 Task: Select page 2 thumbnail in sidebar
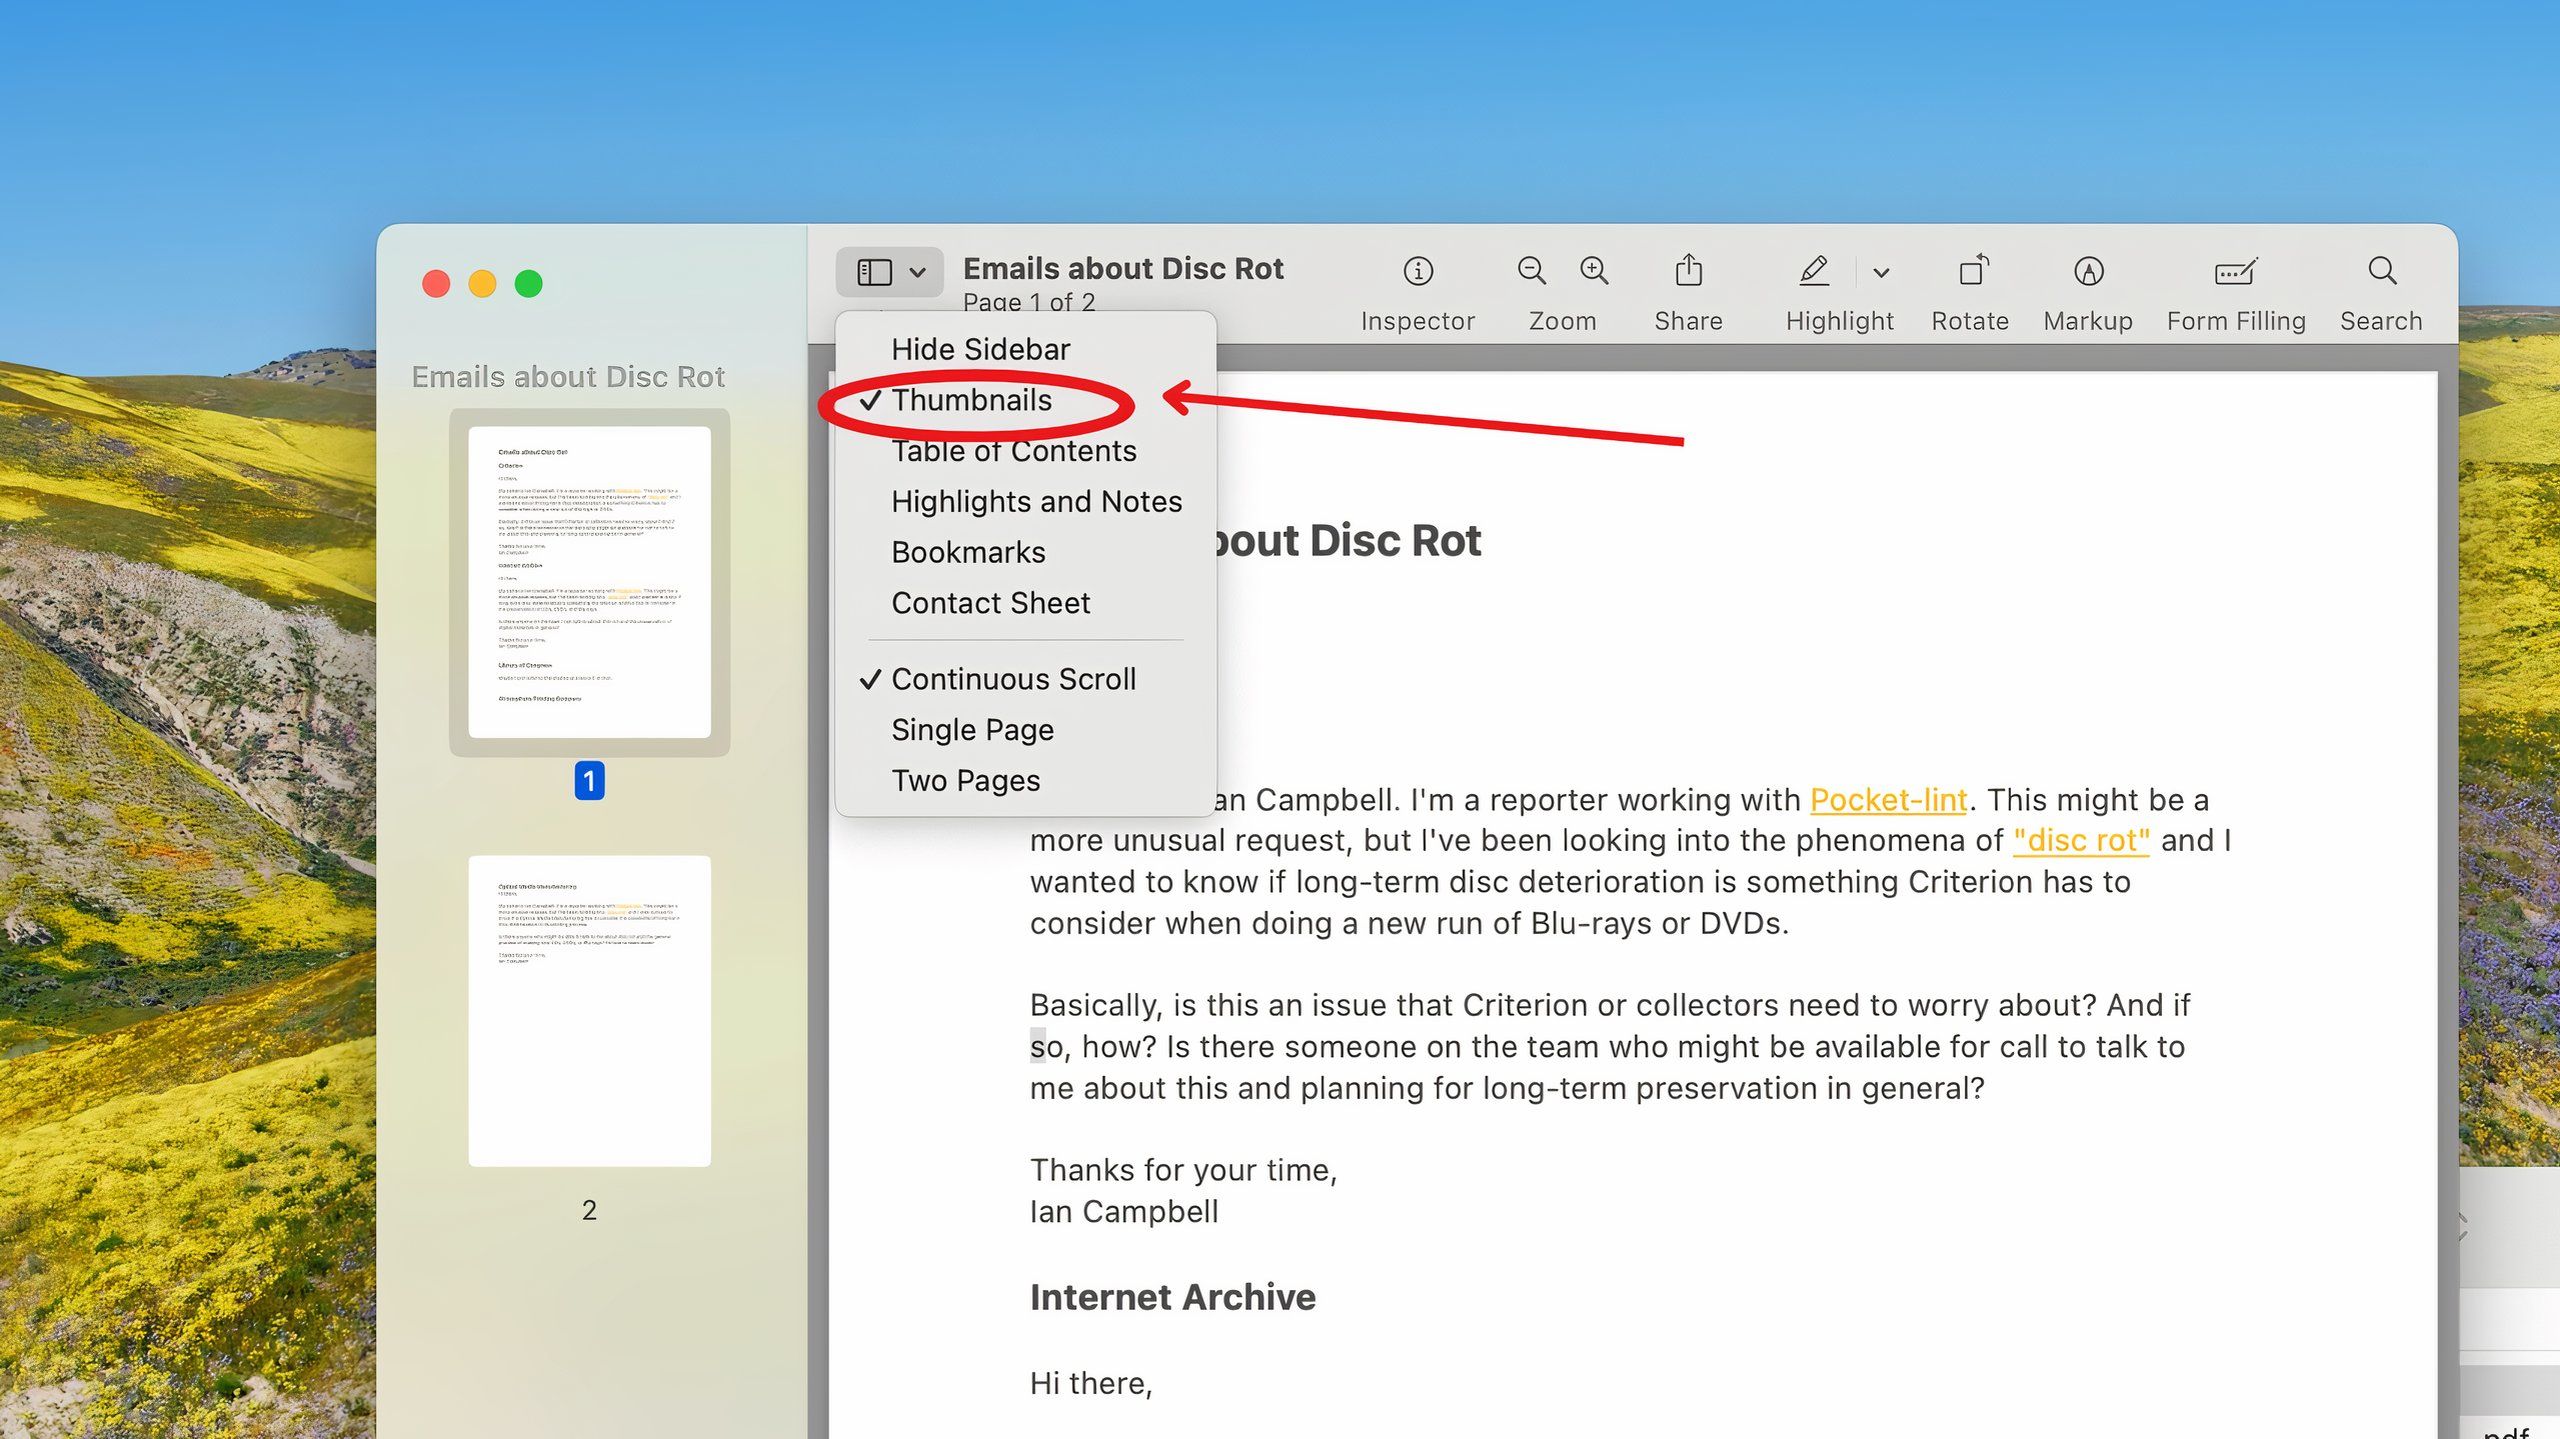[x=589, y=1010]
